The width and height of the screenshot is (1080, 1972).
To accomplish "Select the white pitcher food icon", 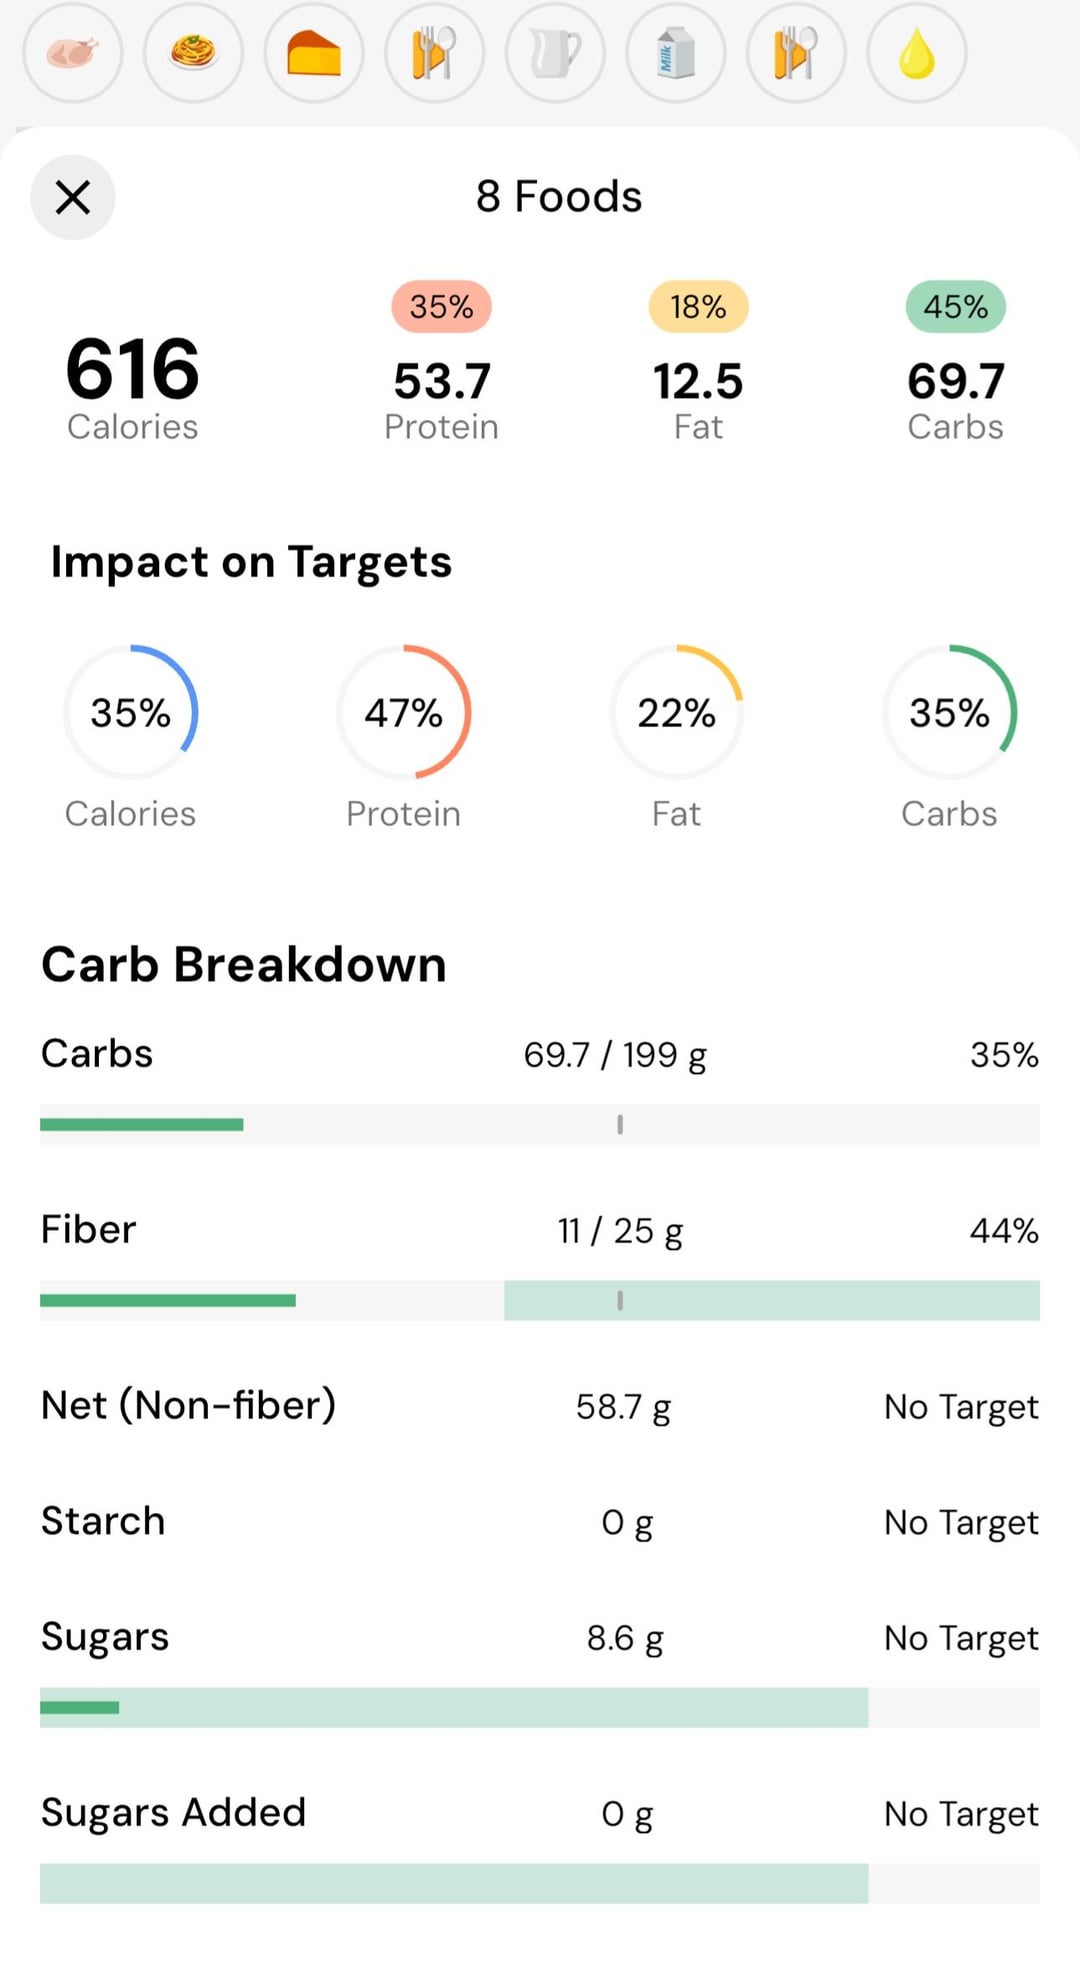I will (555, 52).
